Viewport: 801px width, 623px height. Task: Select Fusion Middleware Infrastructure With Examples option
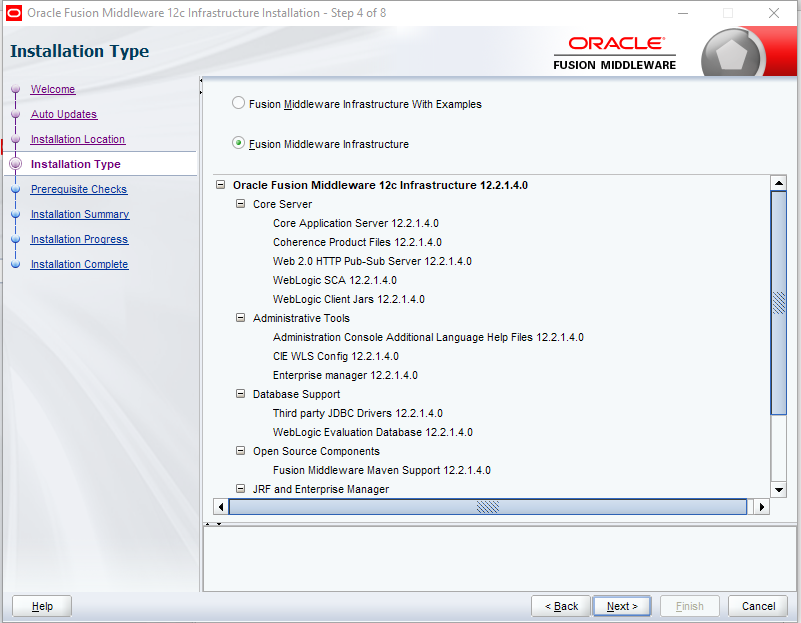click(238, 103)
